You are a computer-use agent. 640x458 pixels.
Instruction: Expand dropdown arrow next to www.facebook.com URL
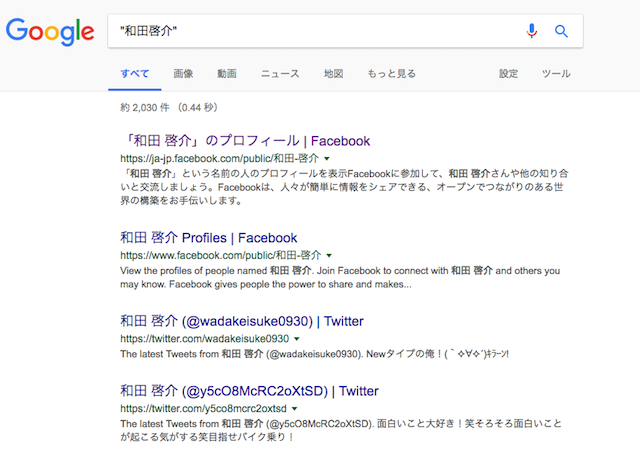[x=329, y=256]
